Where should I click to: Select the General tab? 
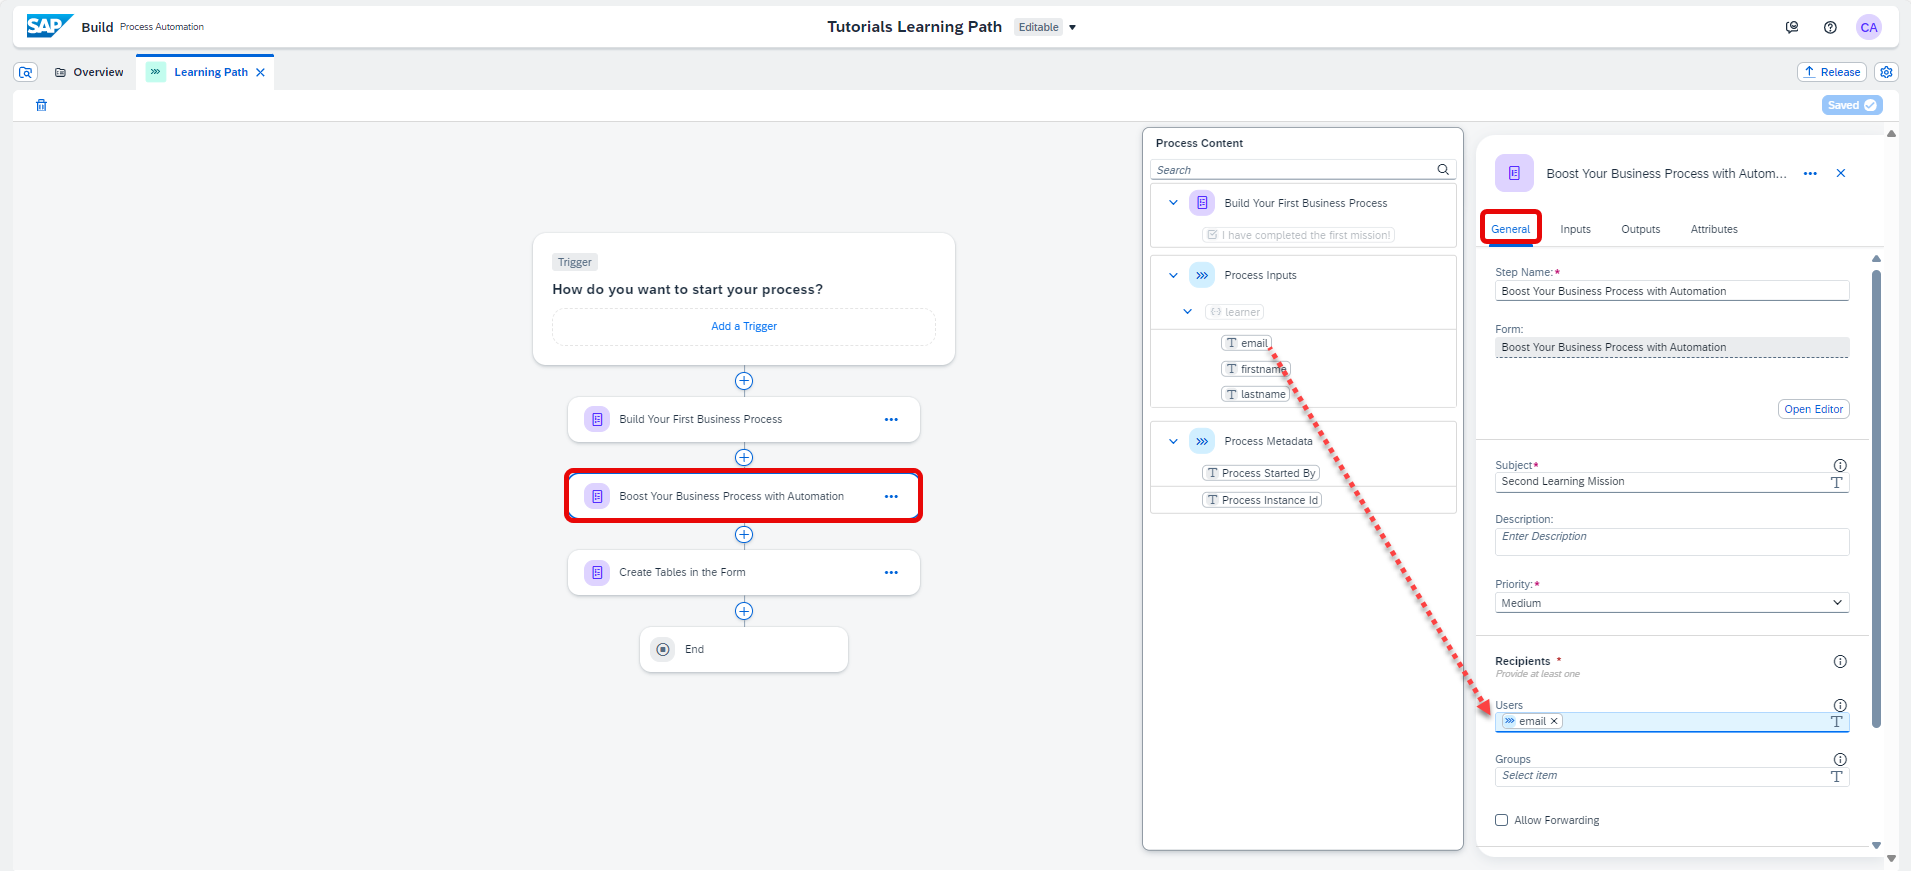1510,229
